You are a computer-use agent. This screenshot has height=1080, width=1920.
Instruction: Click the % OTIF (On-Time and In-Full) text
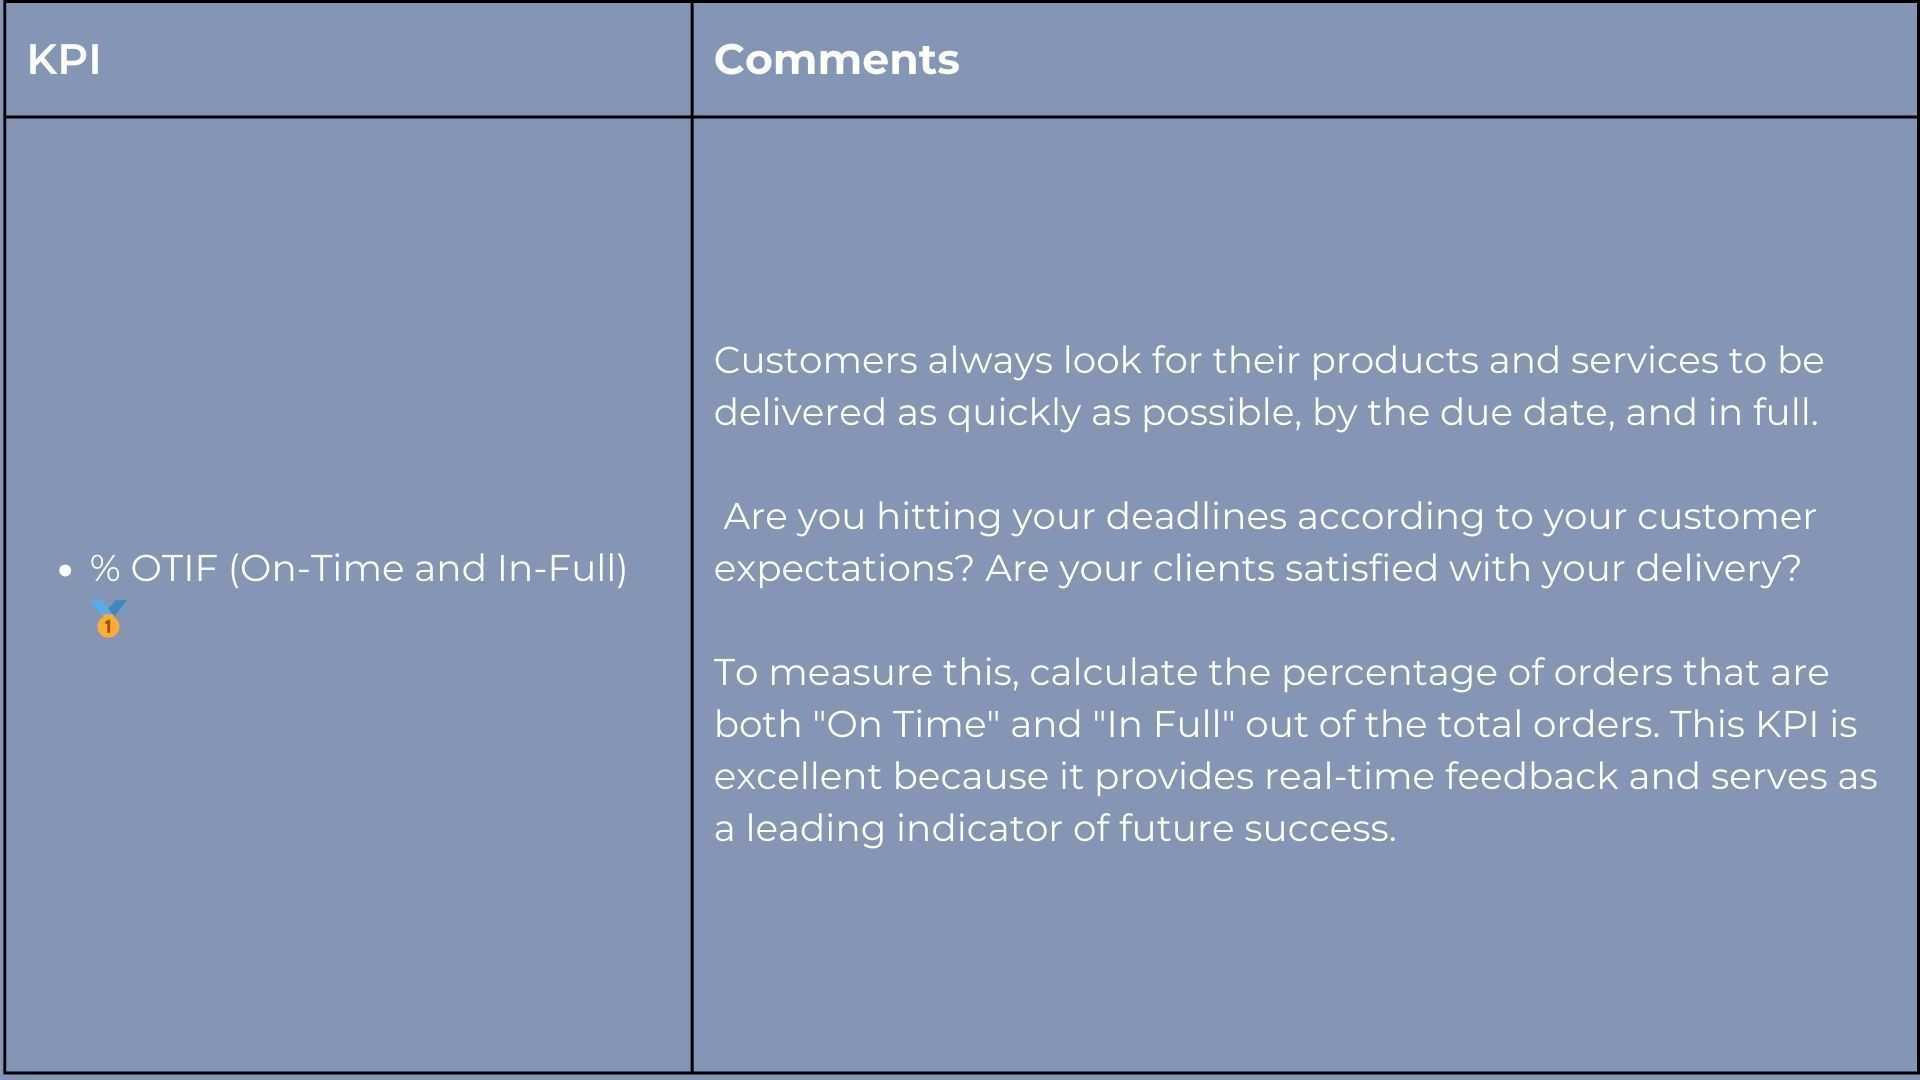[359, 568]
